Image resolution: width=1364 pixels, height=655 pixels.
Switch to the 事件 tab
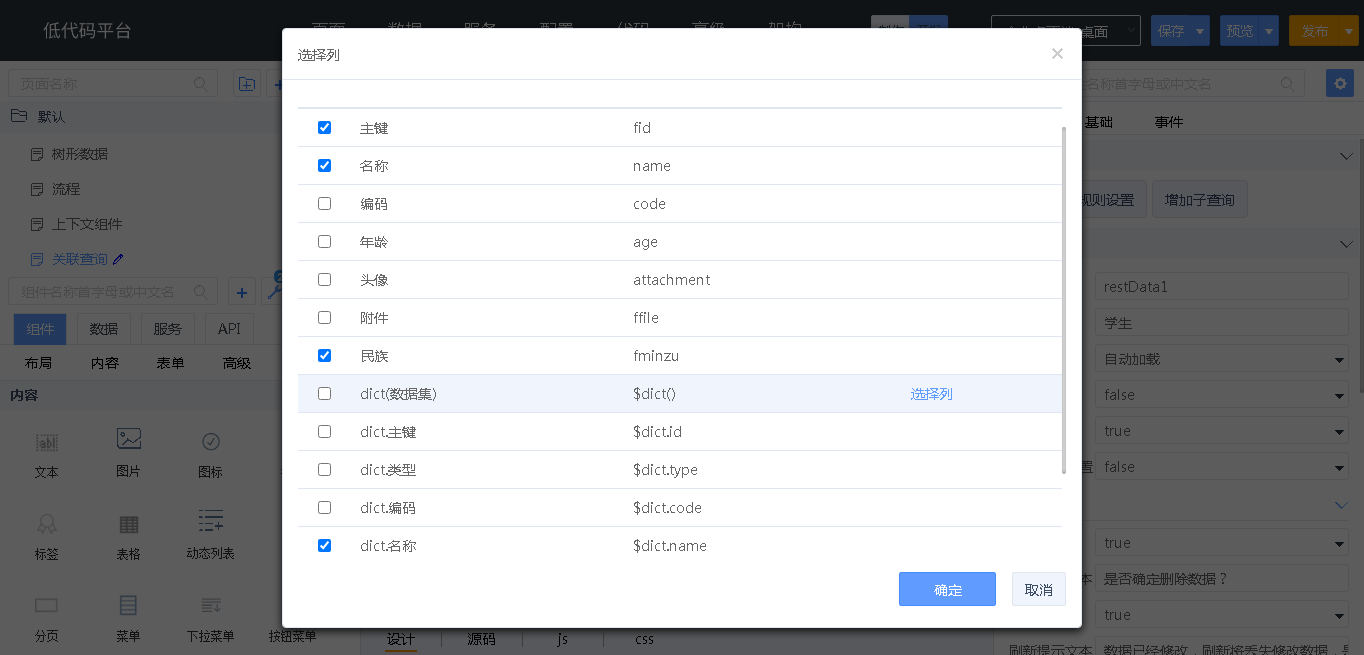pyautogui.click(x=1168, y=122)
